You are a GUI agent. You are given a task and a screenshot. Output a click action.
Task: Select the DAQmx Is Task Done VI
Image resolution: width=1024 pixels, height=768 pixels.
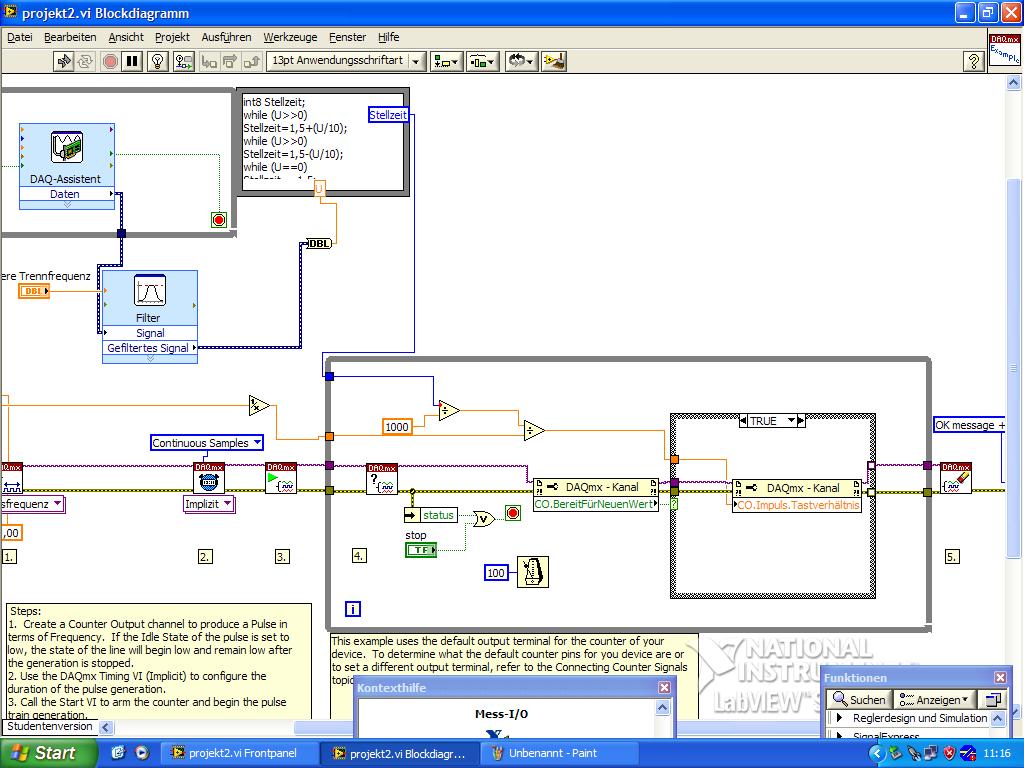click(x=381, y=479)
